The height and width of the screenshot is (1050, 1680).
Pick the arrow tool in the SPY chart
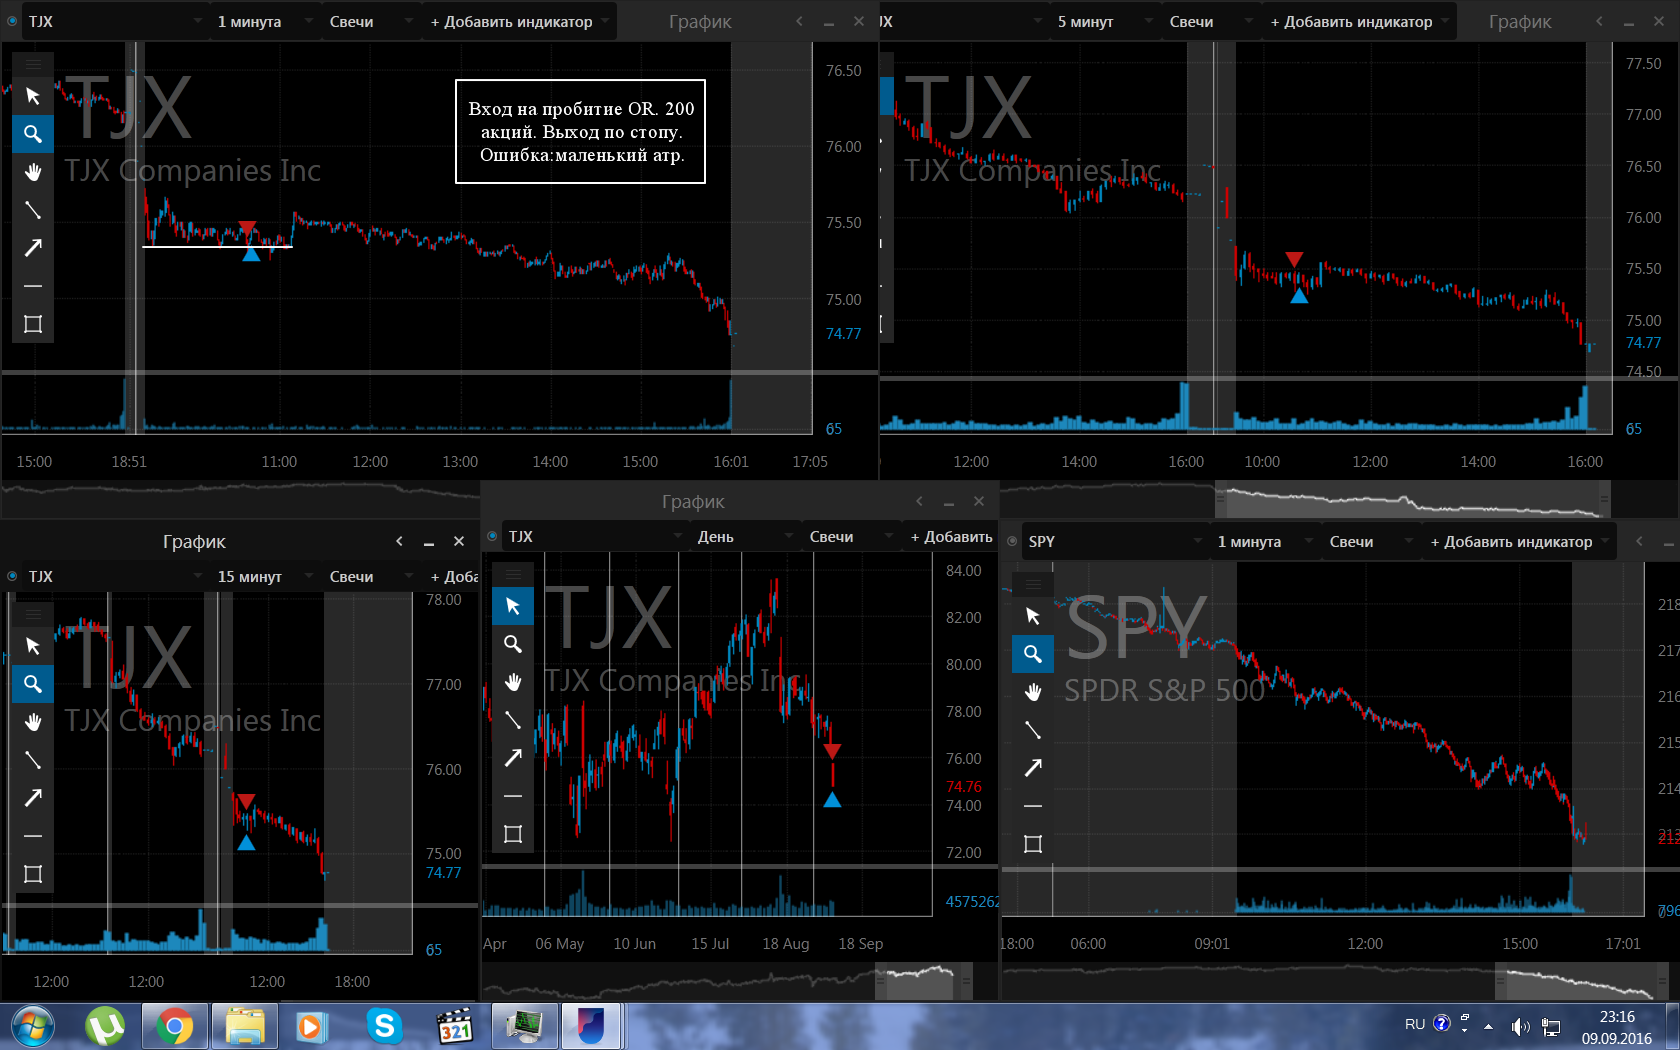tap(1033, 768)
